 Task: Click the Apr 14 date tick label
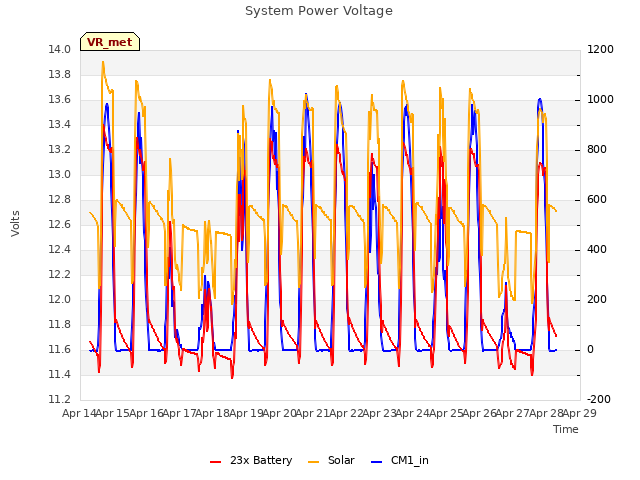[80, 413]
